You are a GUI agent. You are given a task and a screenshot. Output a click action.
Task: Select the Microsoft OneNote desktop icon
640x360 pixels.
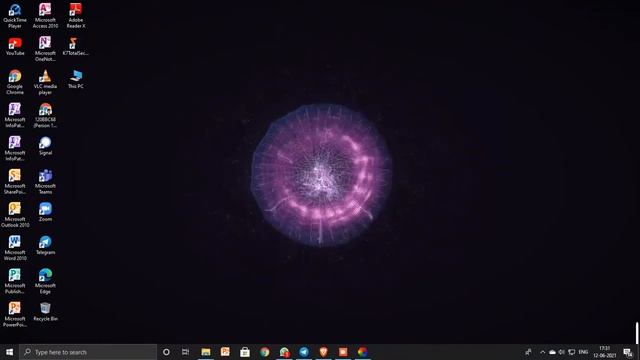point(45,49)
